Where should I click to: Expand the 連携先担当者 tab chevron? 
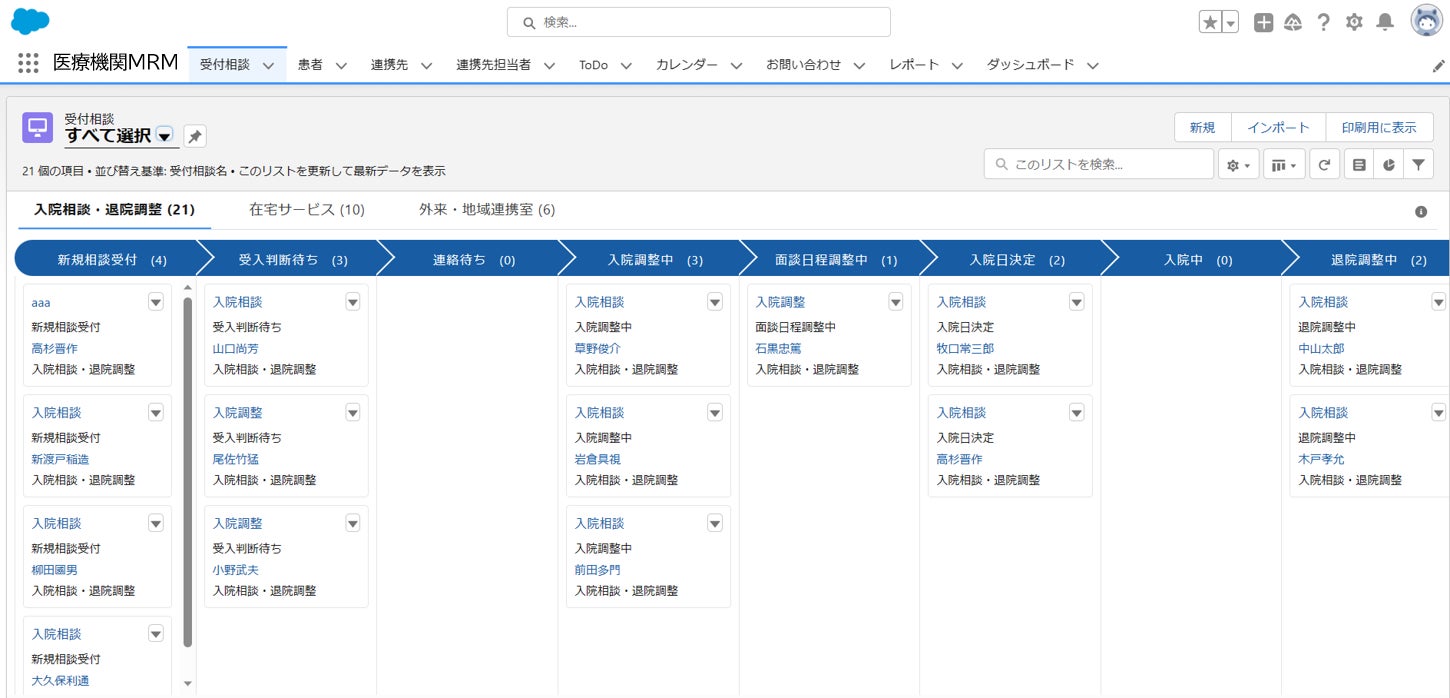tap(550, 65)
